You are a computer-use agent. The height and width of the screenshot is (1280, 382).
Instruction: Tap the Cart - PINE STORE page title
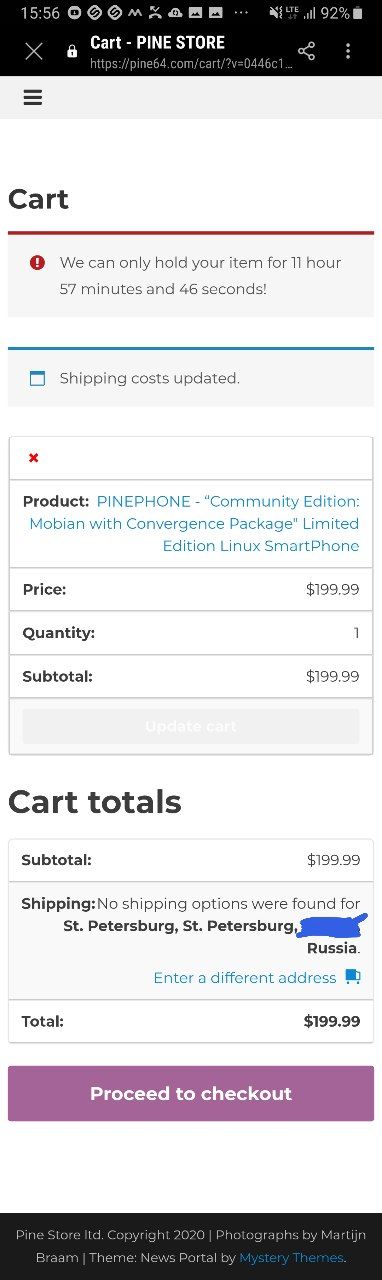157,42
